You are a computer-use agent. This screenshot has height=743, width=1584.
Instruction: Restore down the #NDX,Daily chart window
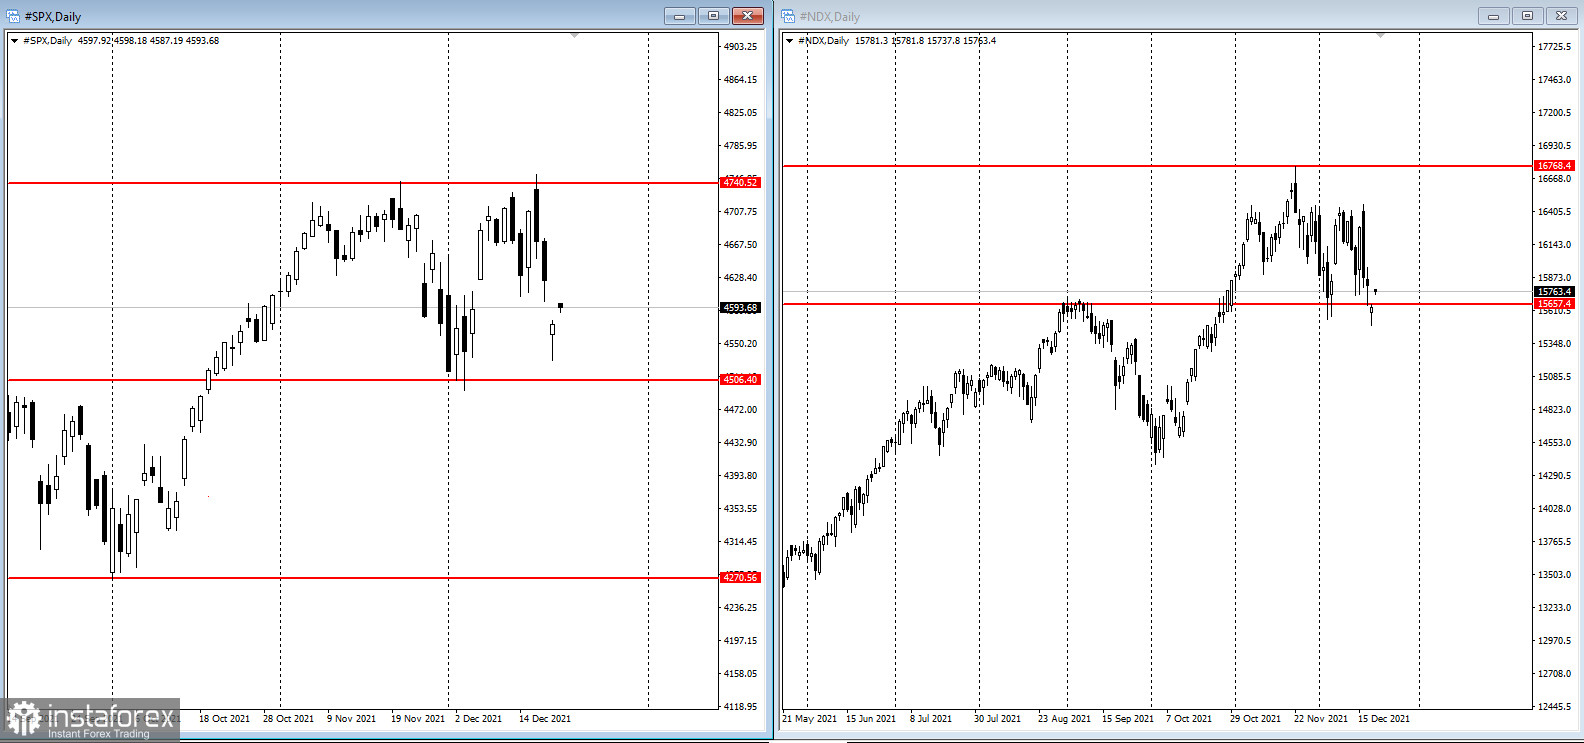click(x=1527, y=16)
